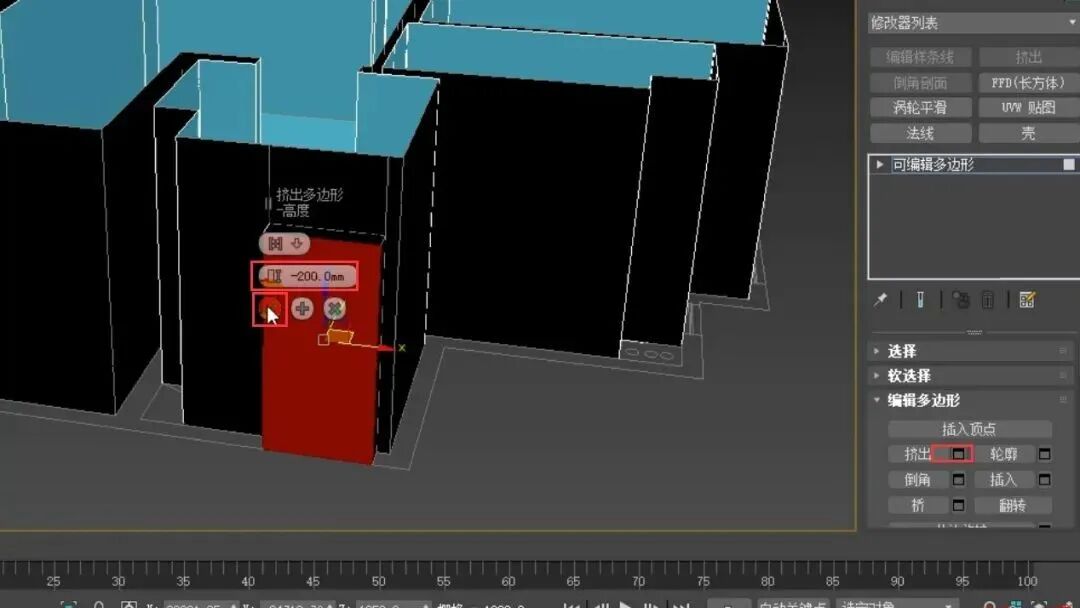Image resolution: width=1080 pixels, height=608 pixels.
Task: Click the 桥 bridge button
Action: tap(918, 505)
